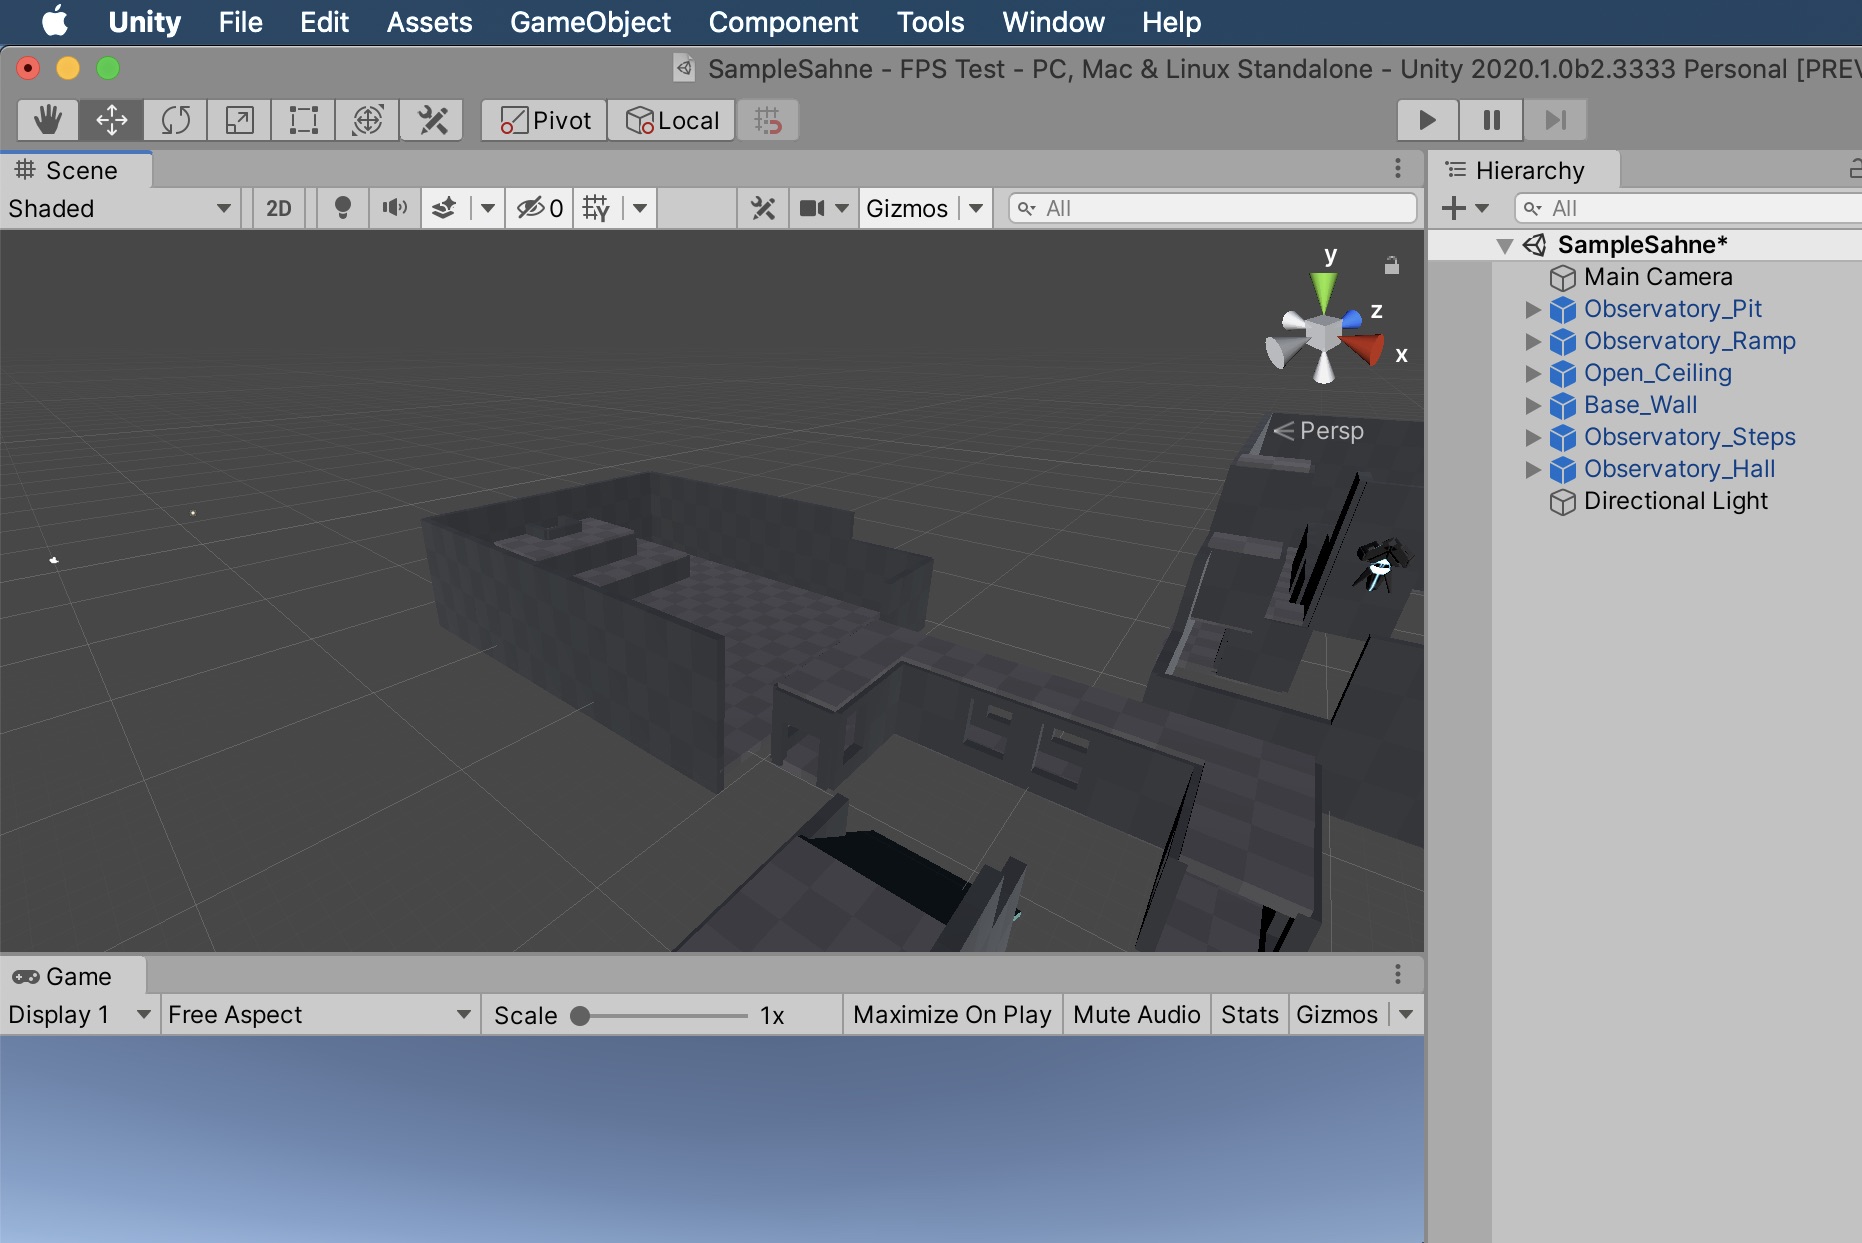Click the scene view camera icon
The width and height of the screenshot is (1862, 1243).
click(x=813, y=208)
